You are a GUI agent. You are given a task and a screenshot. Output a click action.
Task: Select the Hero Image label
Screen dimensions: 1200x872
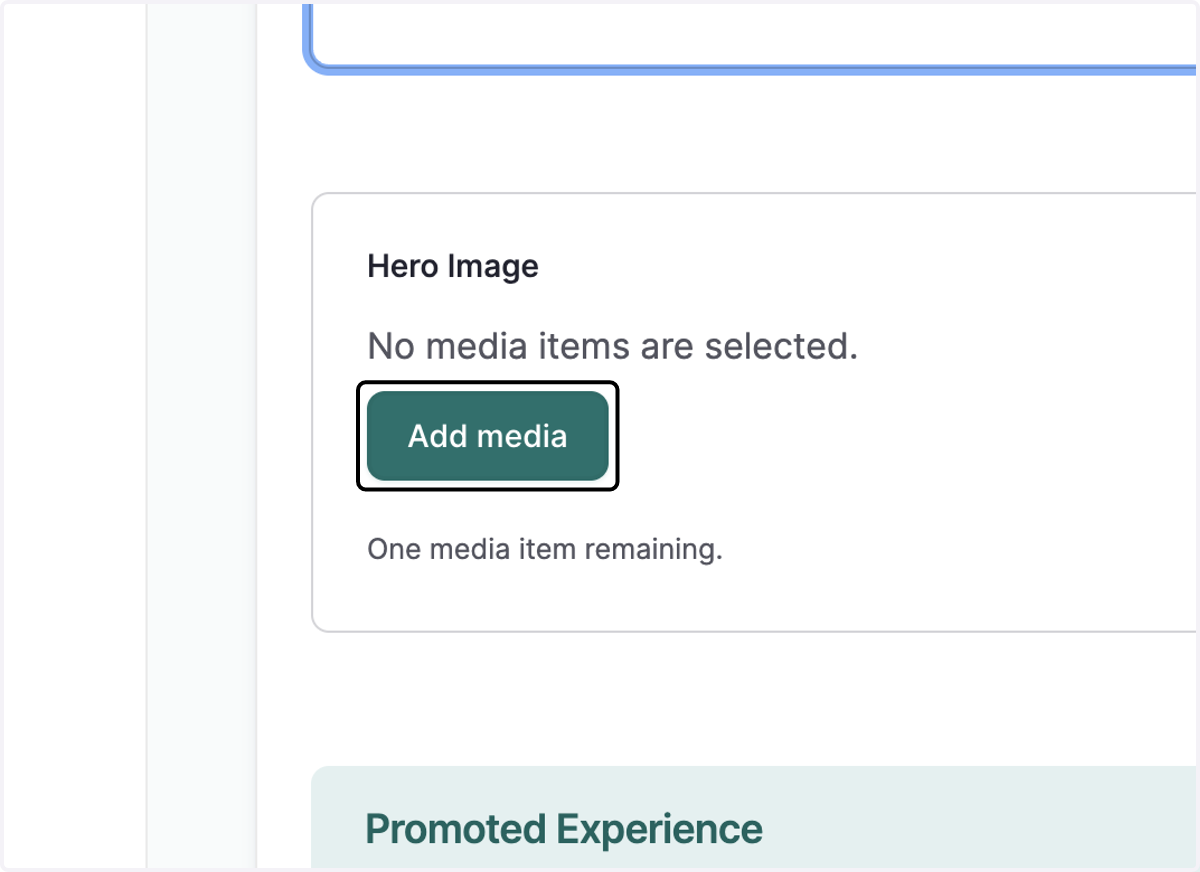point(453,266)
